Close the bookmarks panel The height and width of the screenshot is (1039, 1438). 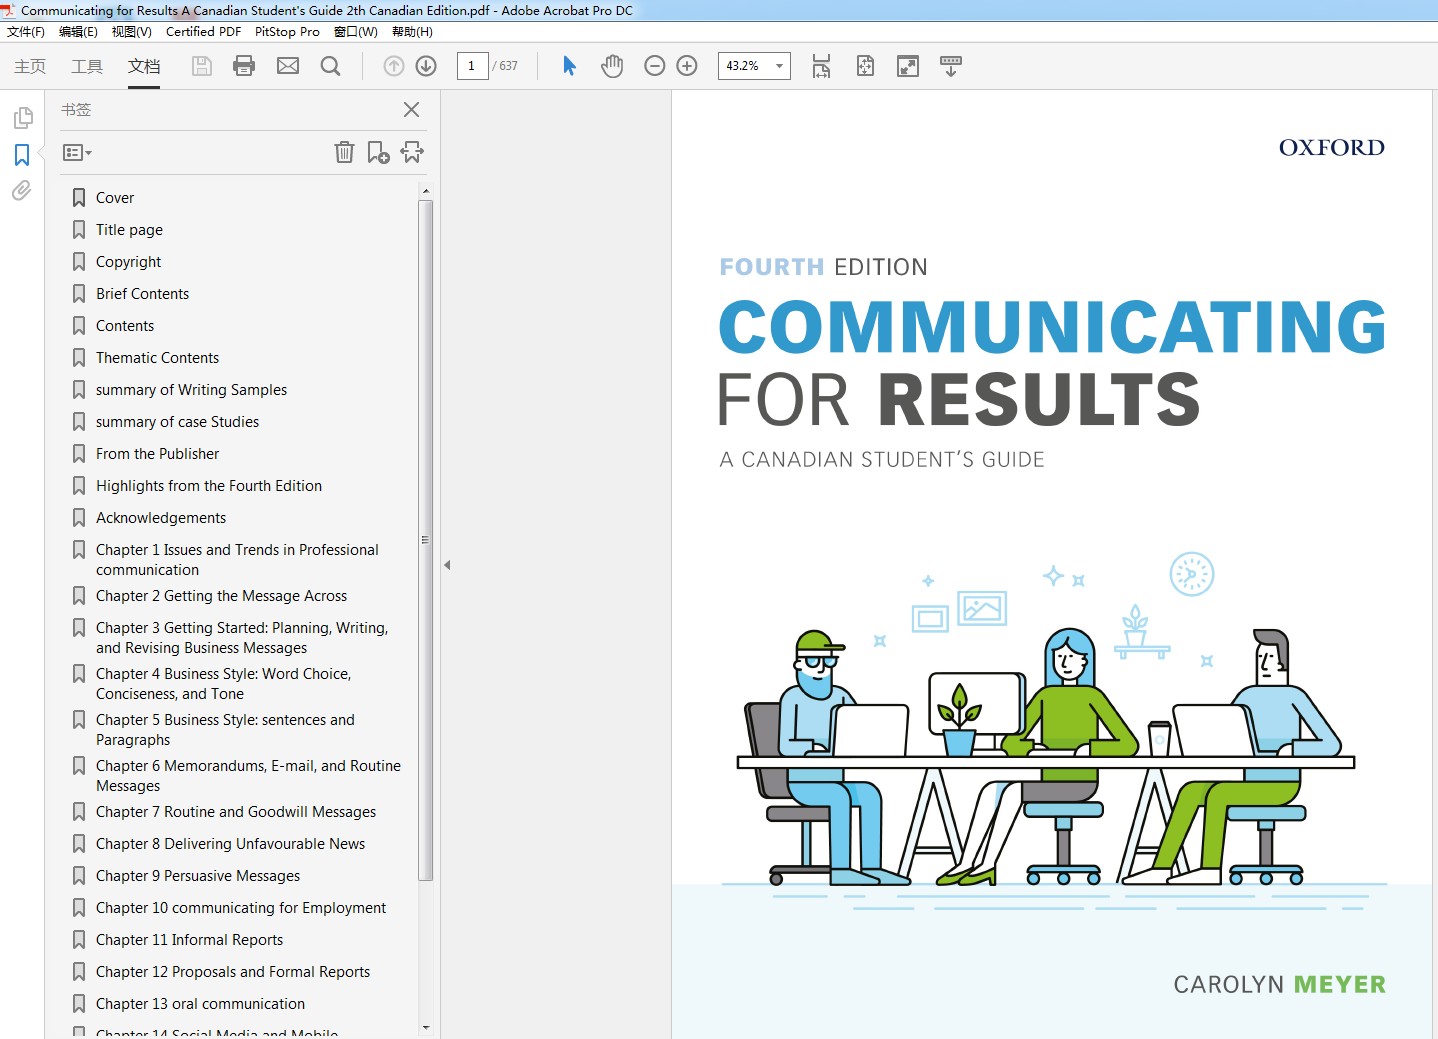pyautogui.click(x=411, y=110)
